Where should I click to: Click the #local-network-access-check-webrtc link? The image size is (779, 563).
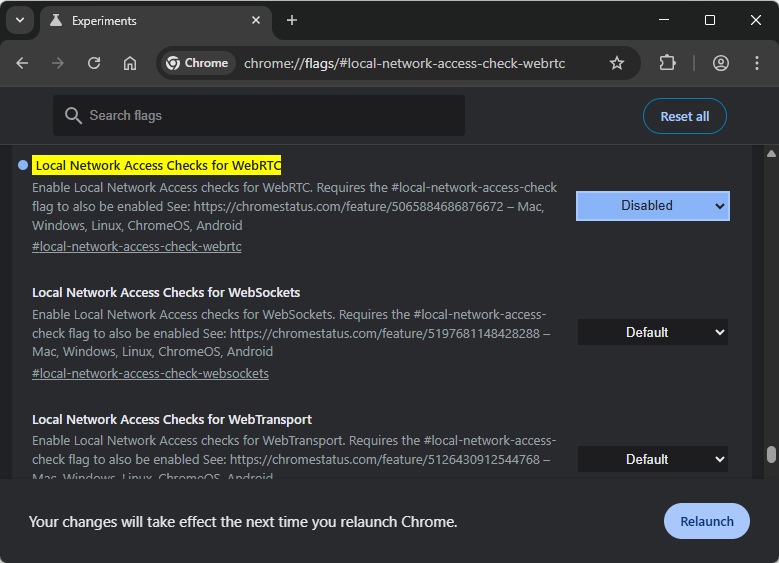click(137, 246)
